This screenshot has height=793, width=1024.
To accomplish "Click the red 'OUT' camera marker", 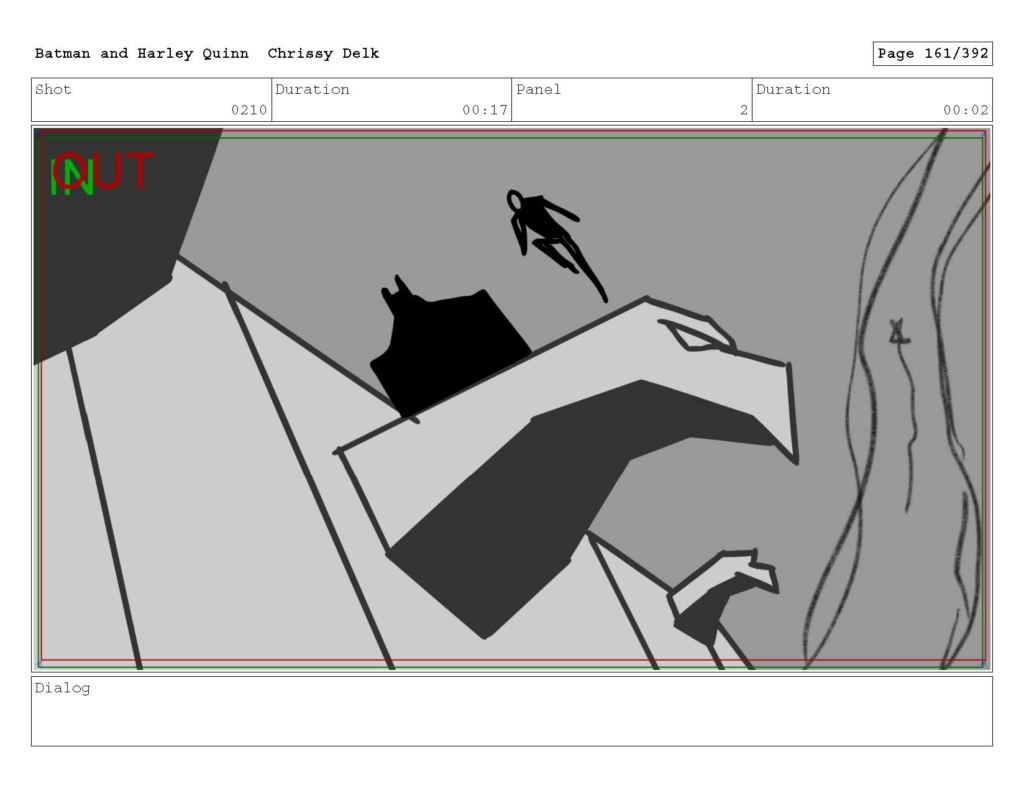I will coord(104,171).
